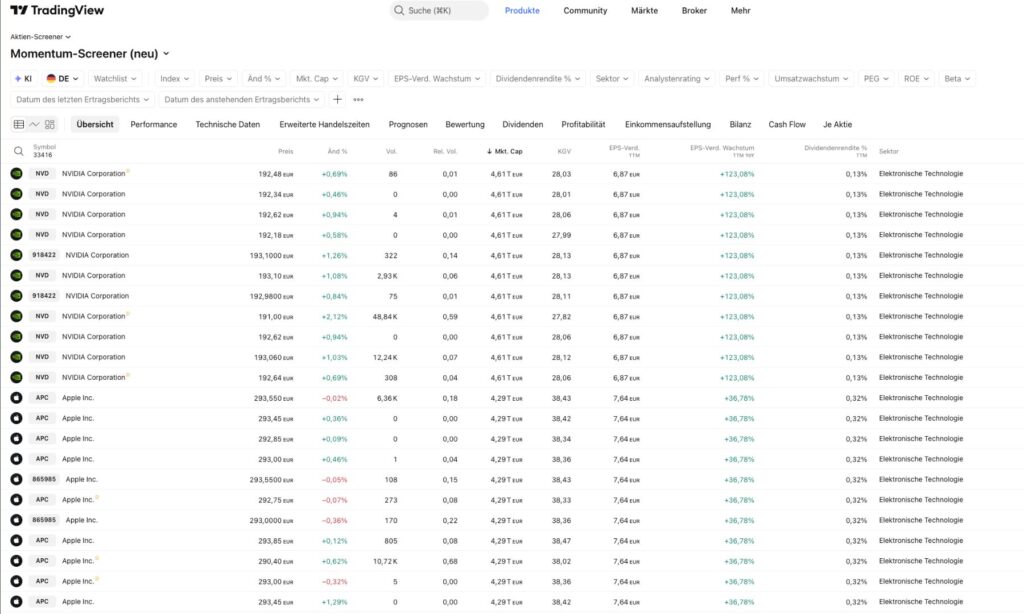Image resolution: width=1024 pixels, height=614 pixels.
Task: Switch to the heatmap view icon
Action: tap(50, 124)
